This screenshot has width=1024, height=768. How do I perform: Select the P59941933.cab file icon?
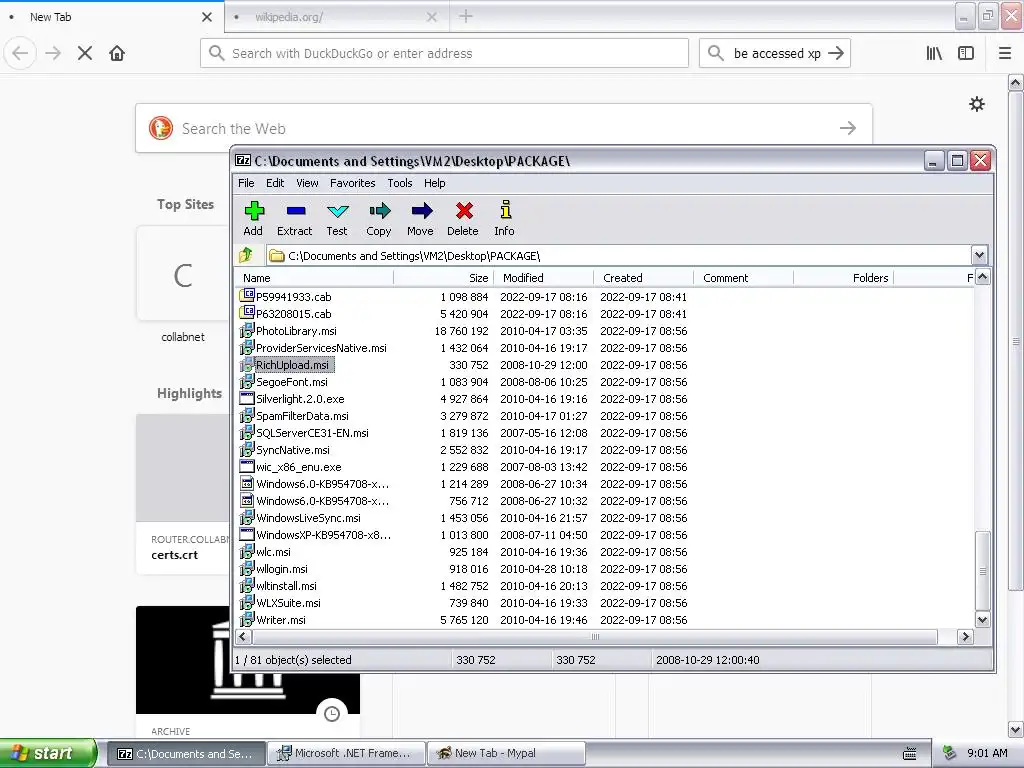click(x=247, y=296)
